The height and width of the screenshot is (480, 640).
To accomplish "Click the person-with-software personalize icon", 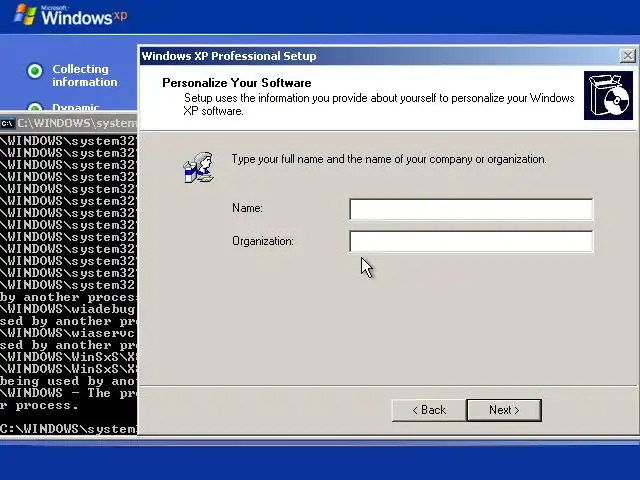I will pos(199,167).
